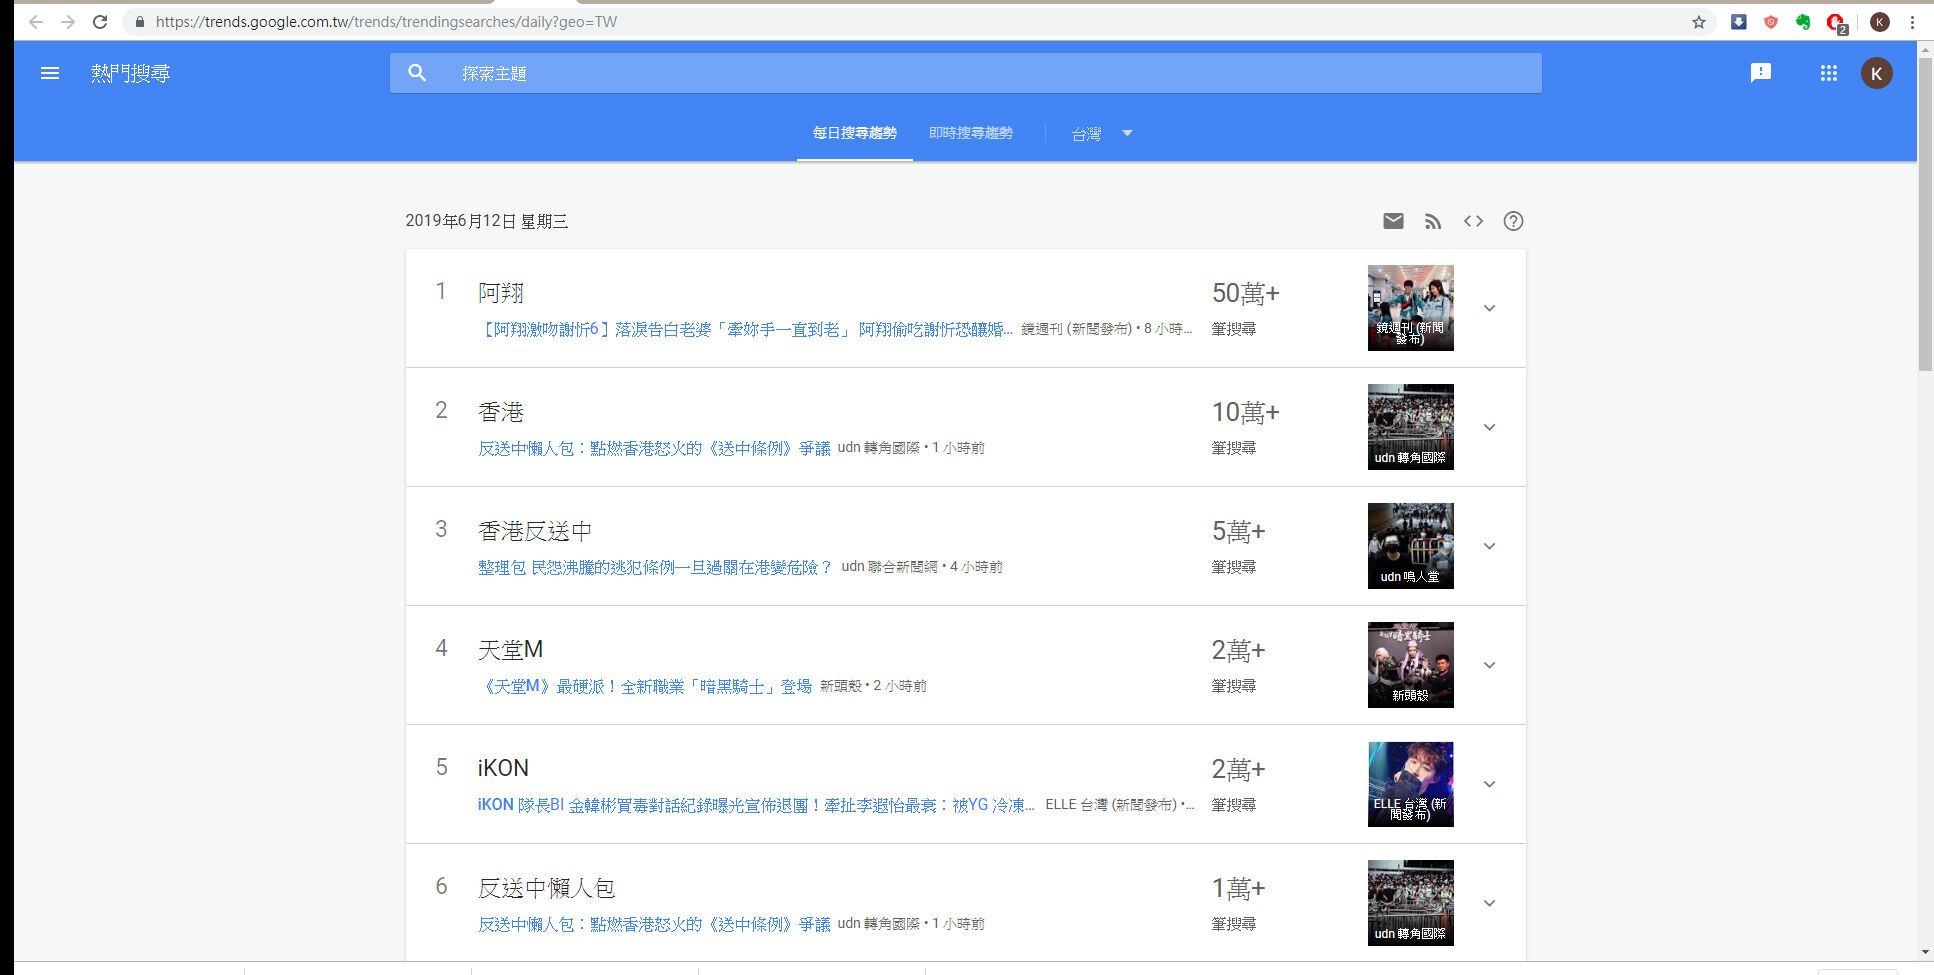Click the red extension icon with badge 2
The height and width of the screenshot is (975, 1934).
tap(1836, 23)
